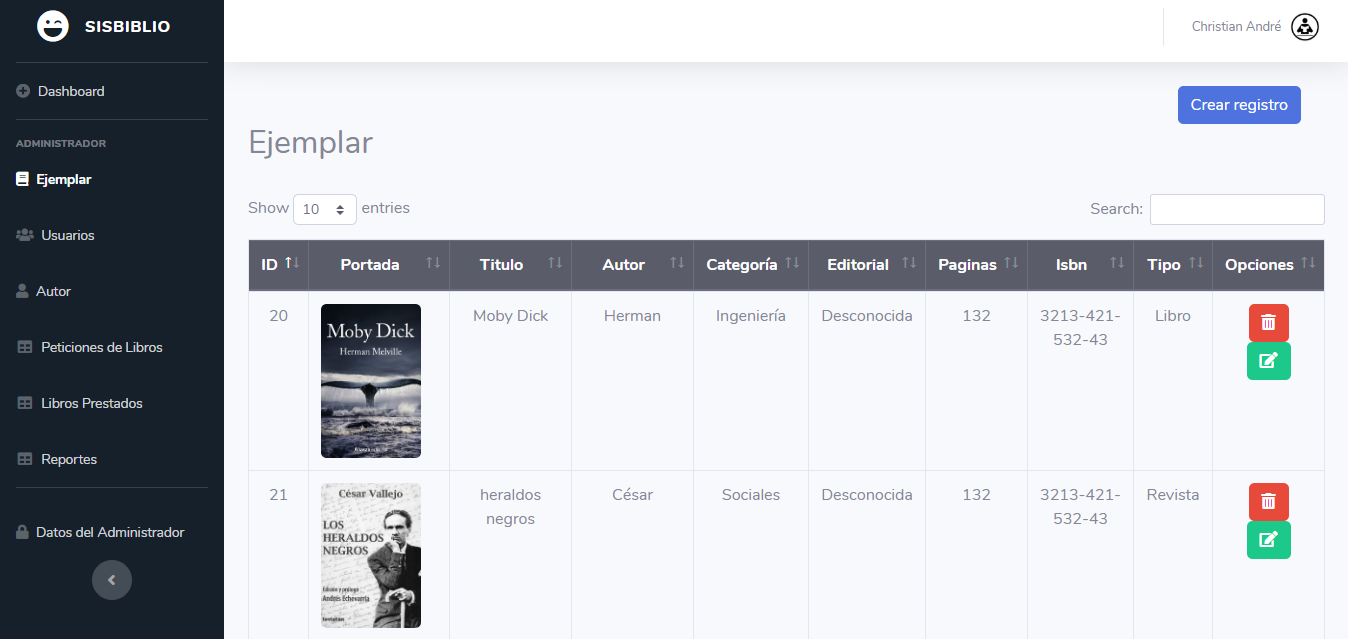This screenshot has width=1348, height=639.
Task: Edit the heraldos negros record
Action: [x=1268, y=540]
